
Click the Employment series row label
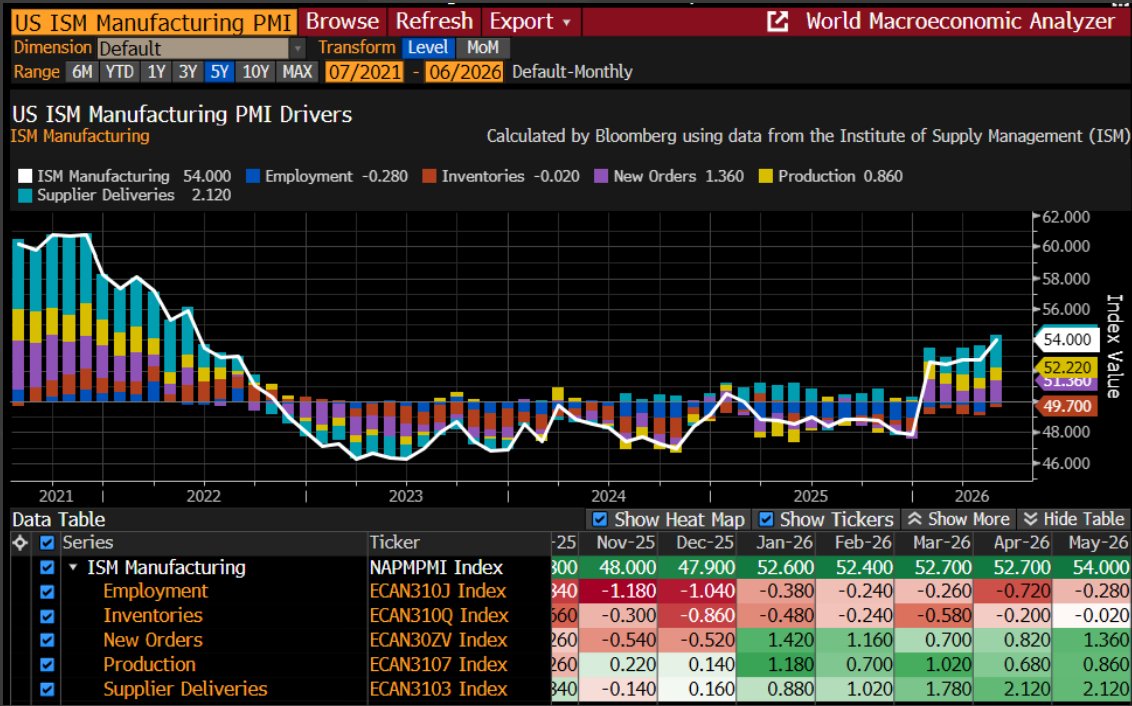pos(155,591)
